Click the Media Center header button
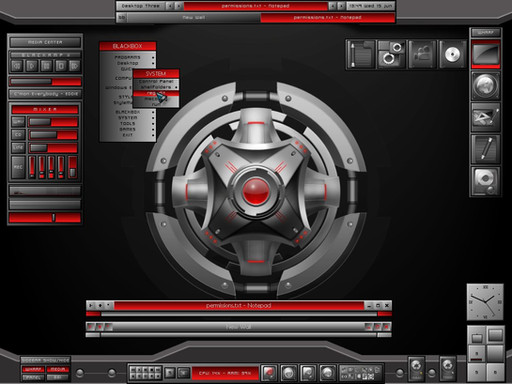The image size is (512, 384). click(45, 42)
